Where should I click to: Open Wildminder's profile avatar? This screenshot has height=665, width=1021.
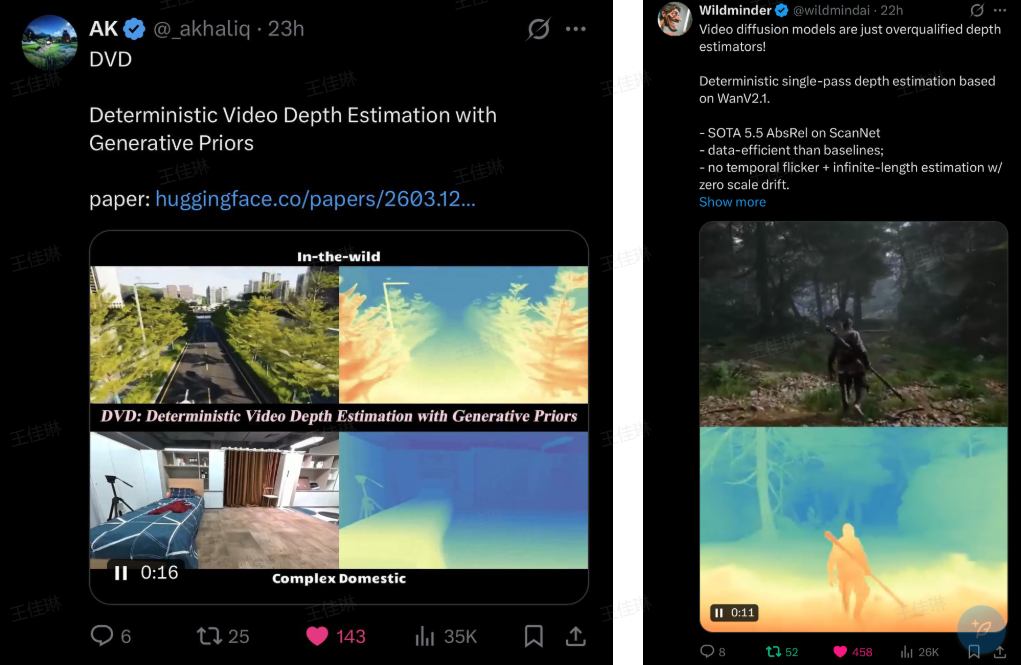pos(673,18)
